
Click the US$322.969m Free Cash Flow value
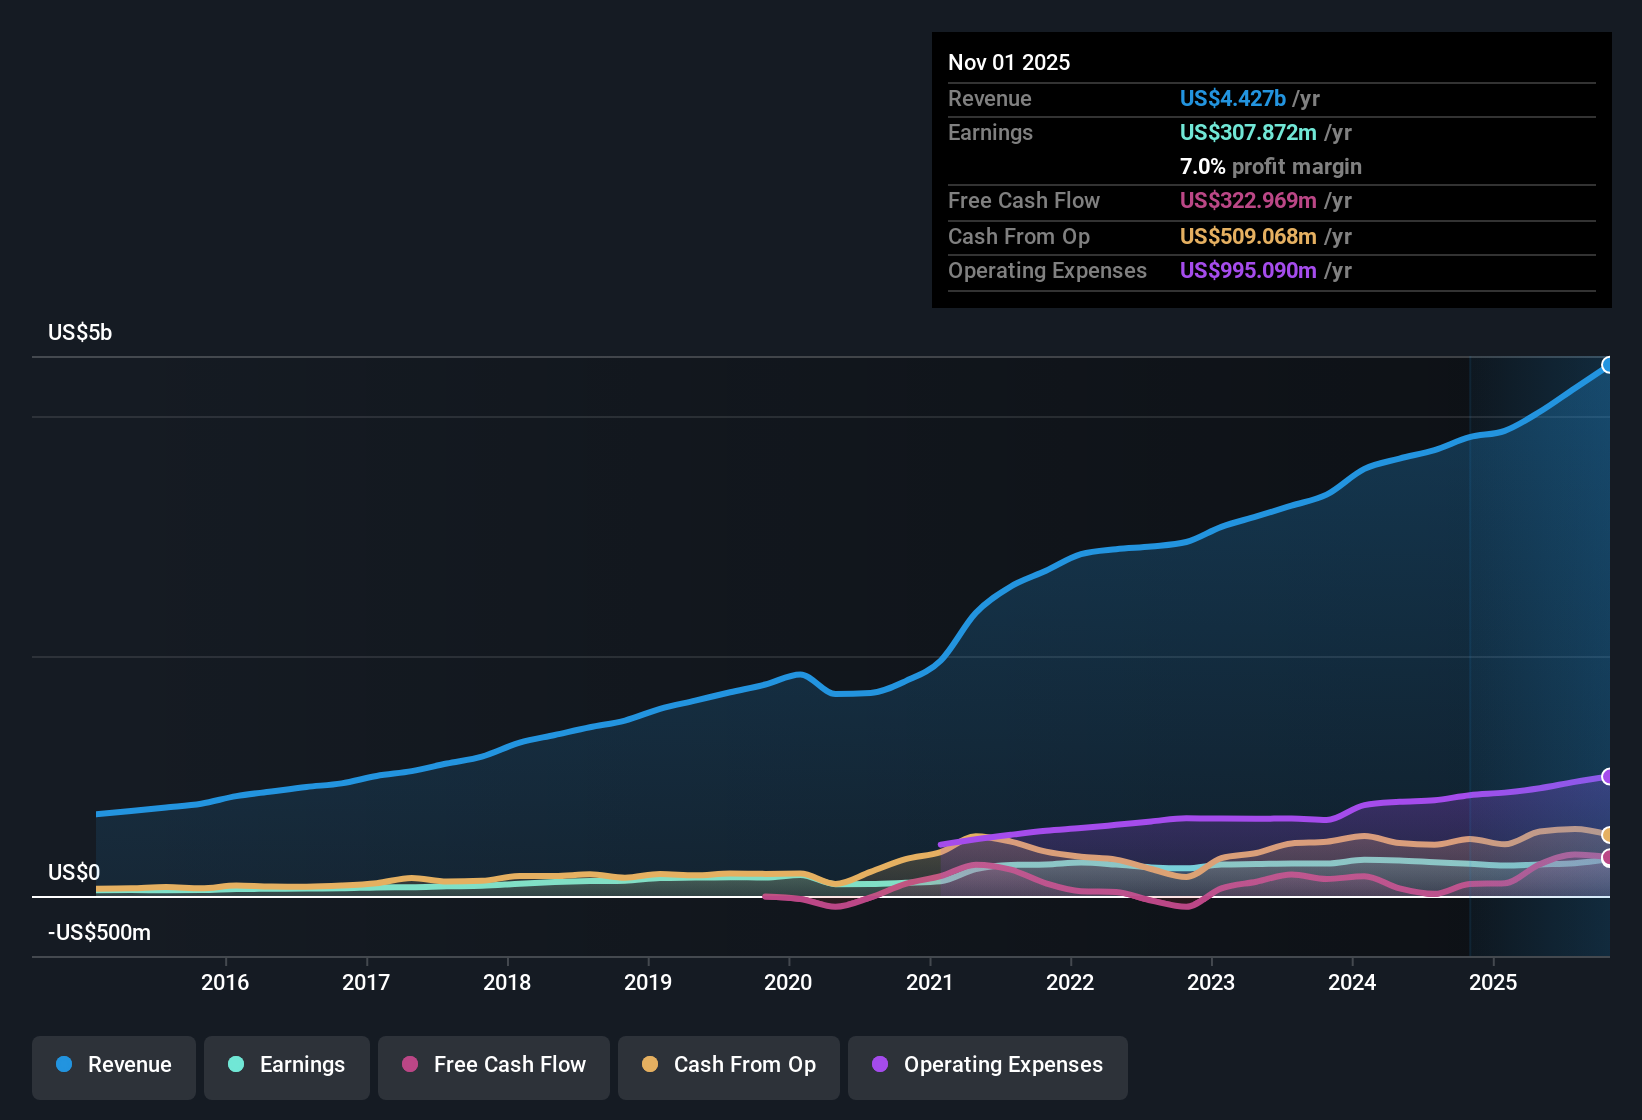tap(1248, 201)
